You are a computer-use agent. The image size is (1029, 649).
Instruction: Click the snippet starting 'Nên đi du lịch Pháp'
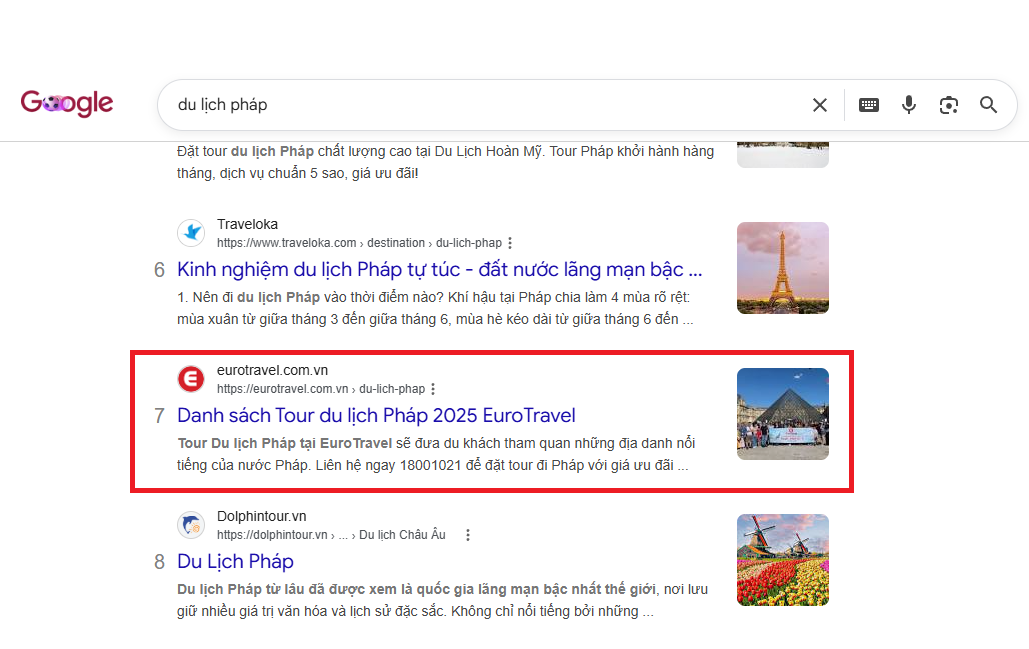[435, 308]
